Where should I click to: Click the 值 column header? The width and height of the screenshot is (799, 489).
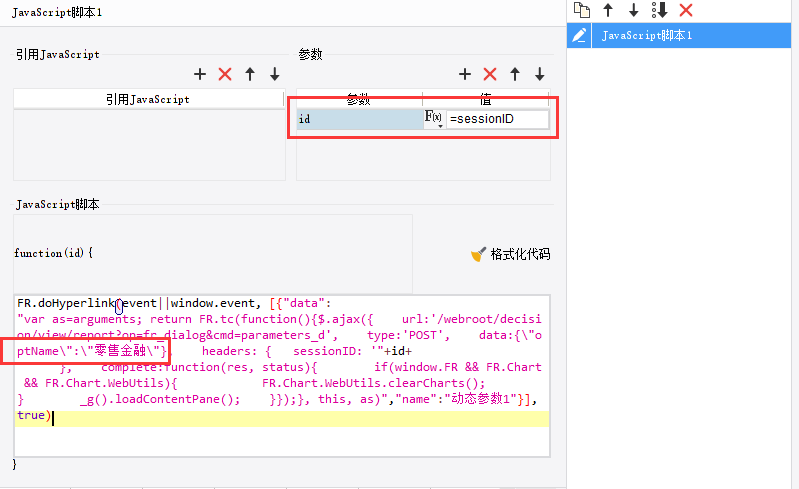(486, 99)
